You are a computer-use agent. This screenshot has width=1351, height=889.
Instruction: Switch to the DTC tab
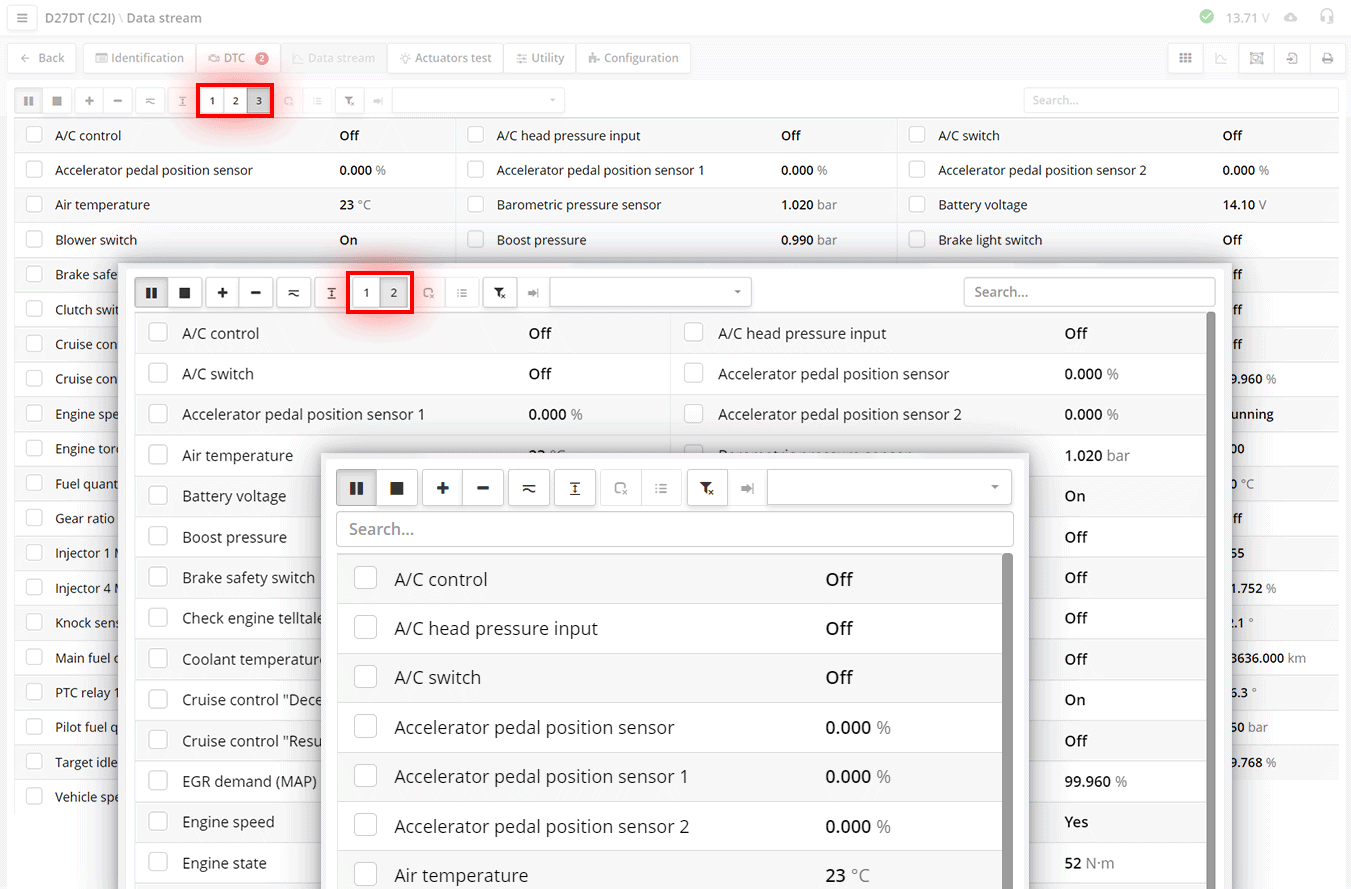coord(236,58)
